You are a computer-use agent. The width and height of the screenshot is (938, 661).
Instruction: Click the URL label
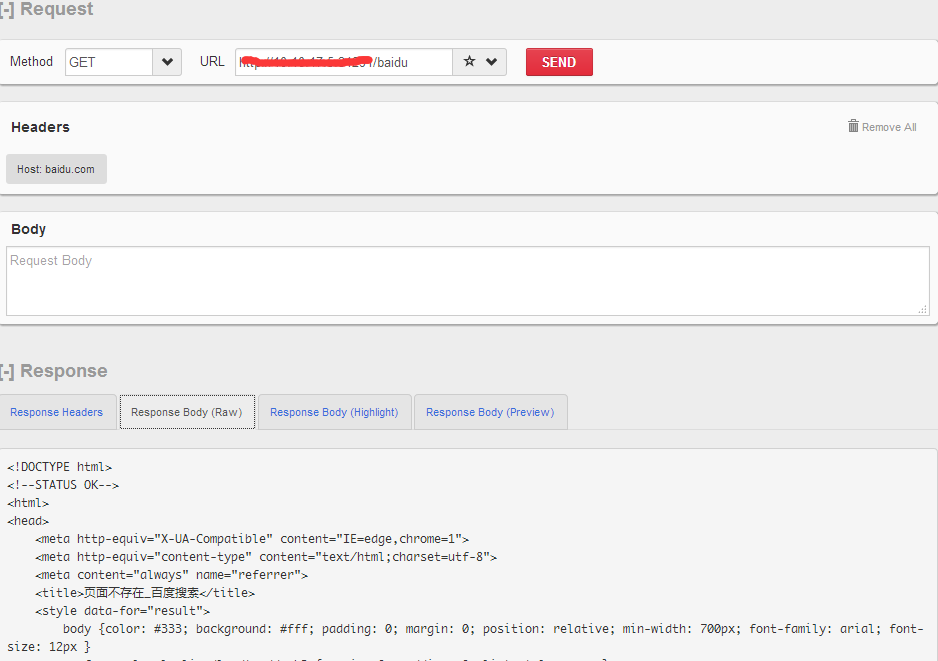pyautogui.click(x=212, y=62)
